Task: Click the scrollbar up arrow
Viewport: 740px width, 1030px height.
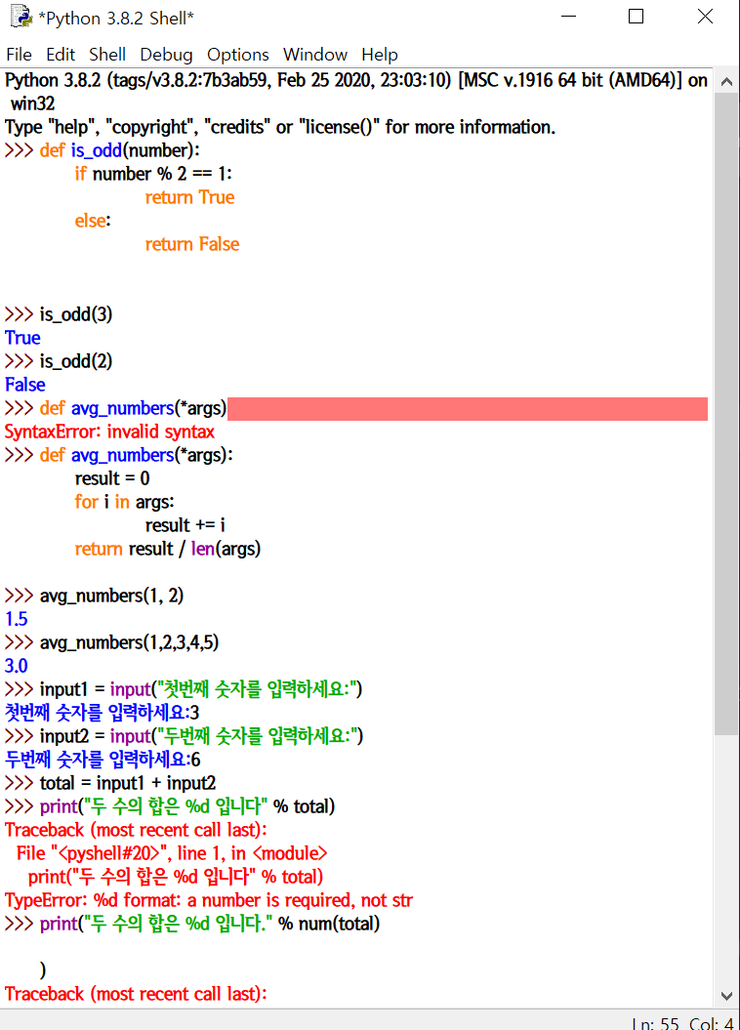Action: coord(726,81)
